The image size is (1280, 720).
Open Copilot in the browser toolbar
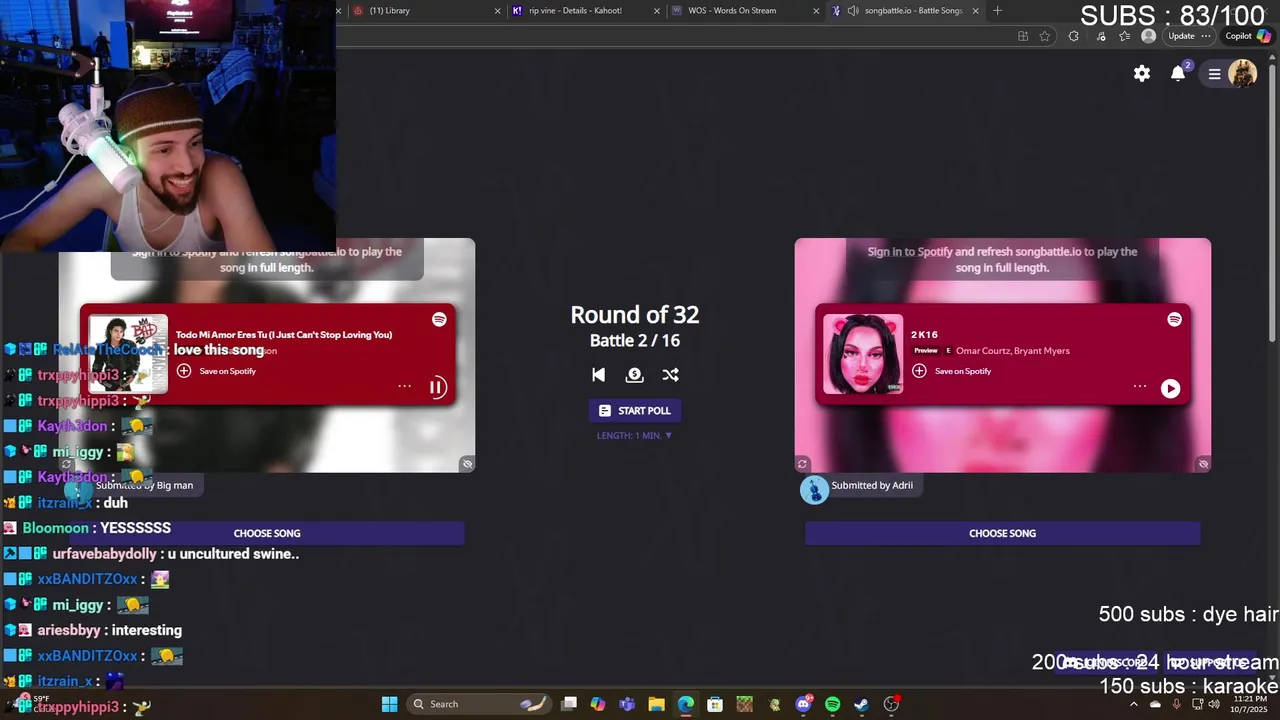1248,36
